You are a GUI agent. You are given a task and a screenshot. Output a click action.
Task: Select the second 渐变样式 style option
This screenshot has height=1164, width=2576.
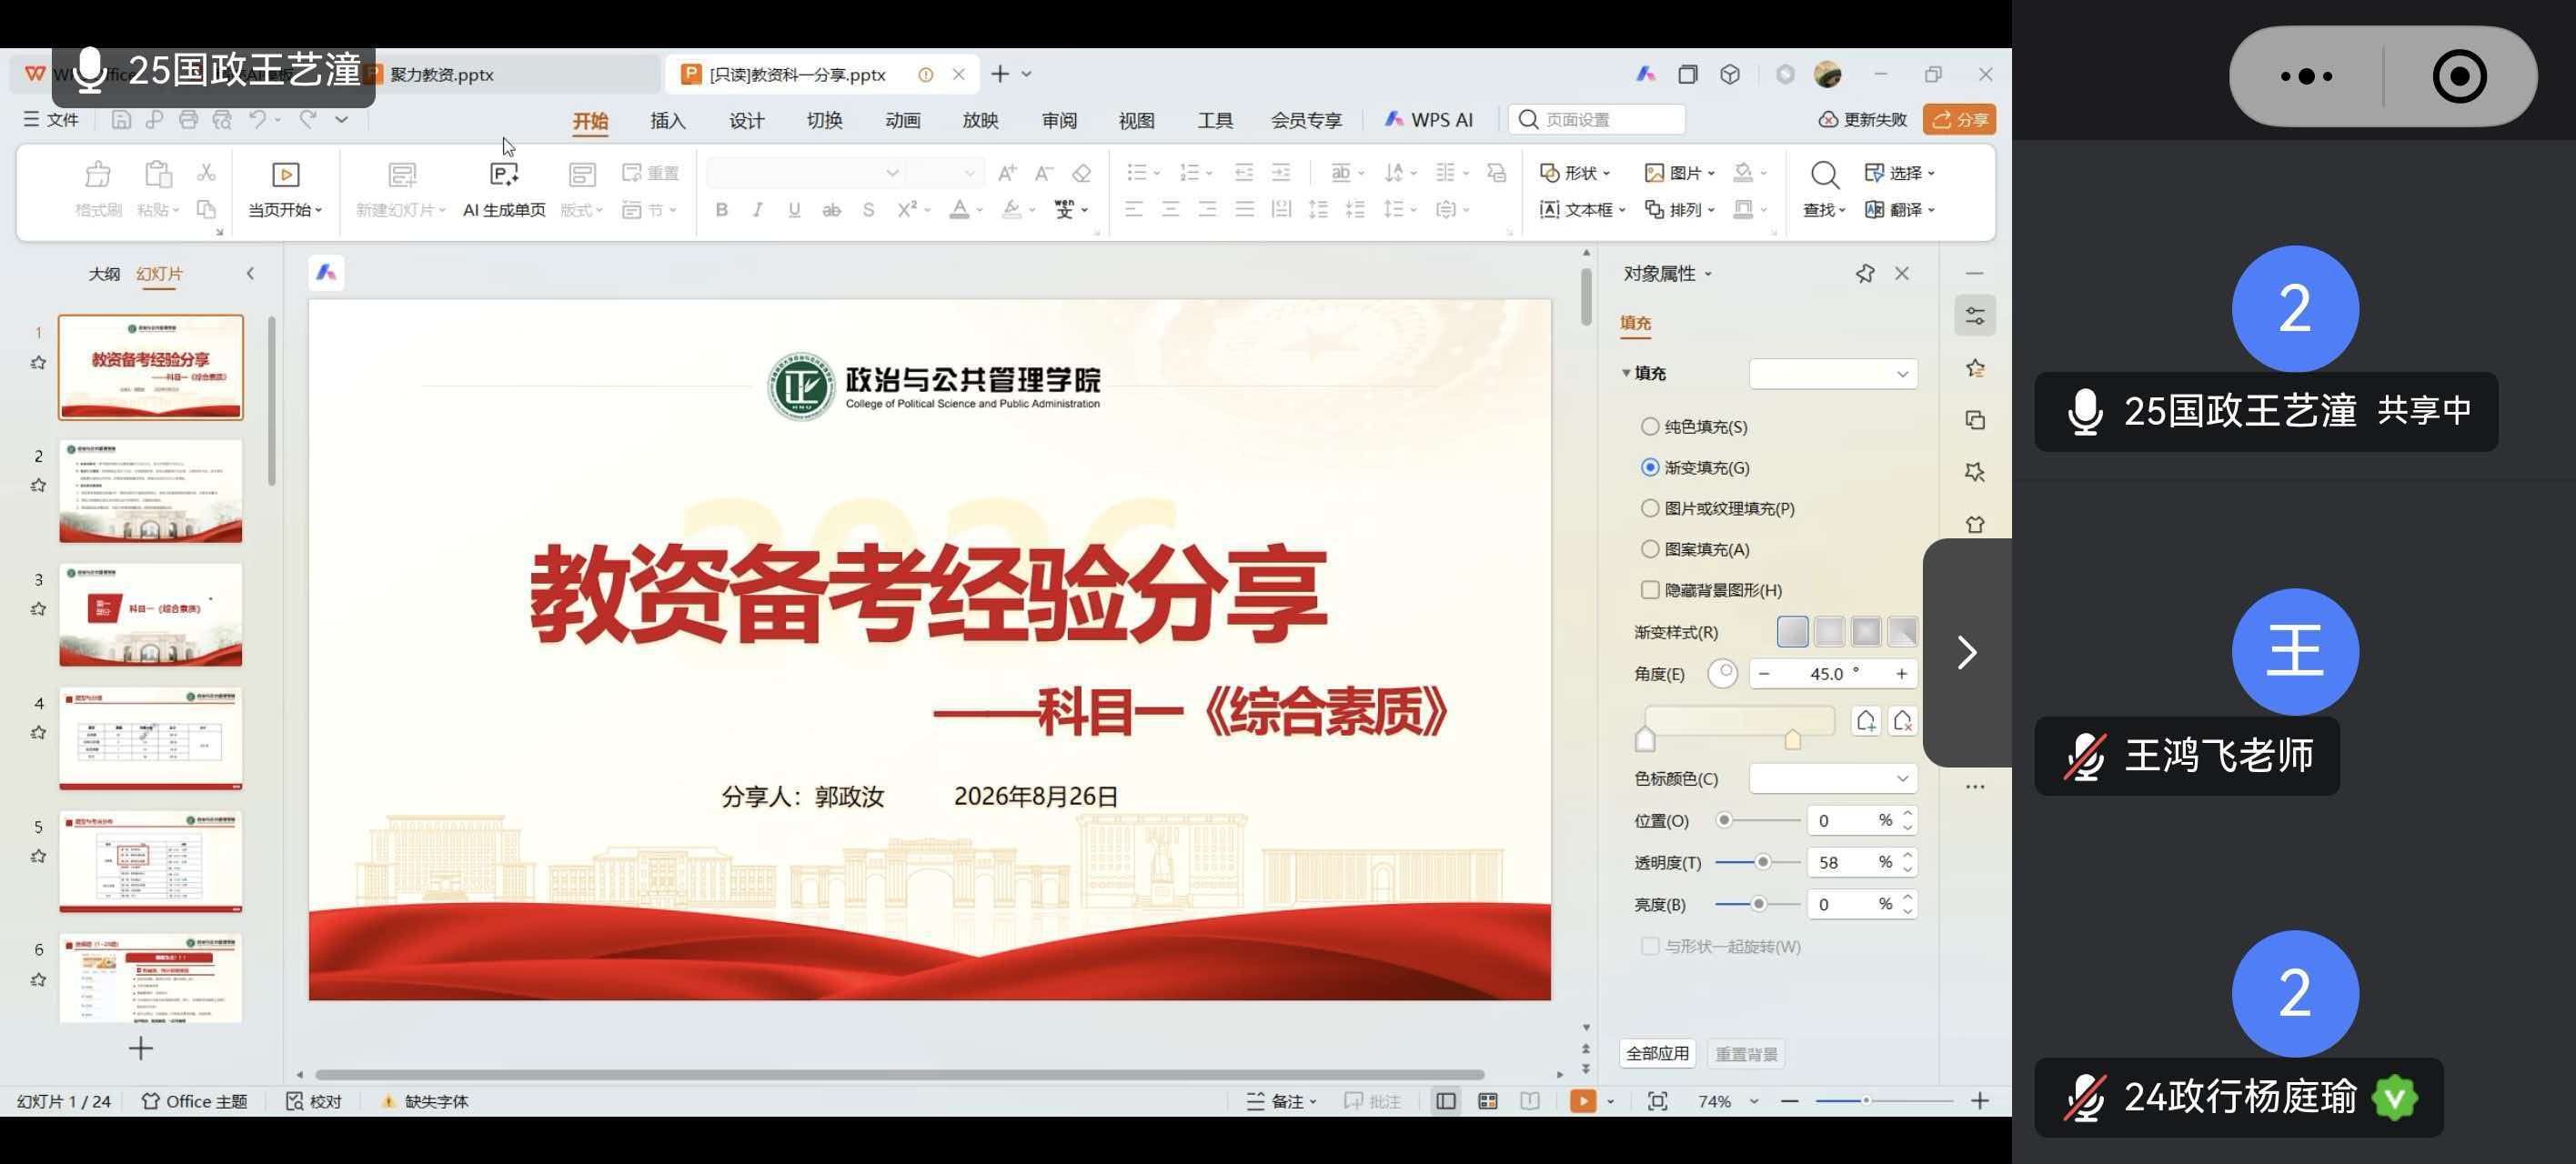1829,632
